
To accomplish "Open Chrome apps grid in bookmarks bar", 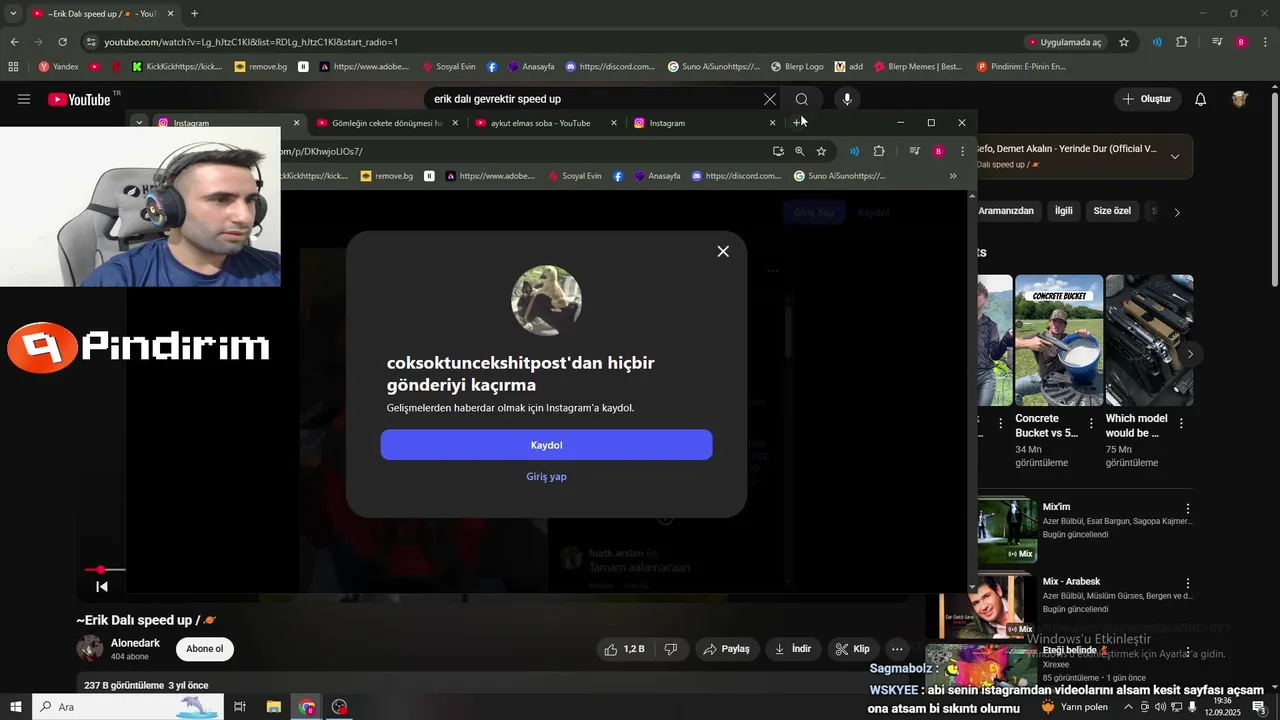I will [13, 67].
